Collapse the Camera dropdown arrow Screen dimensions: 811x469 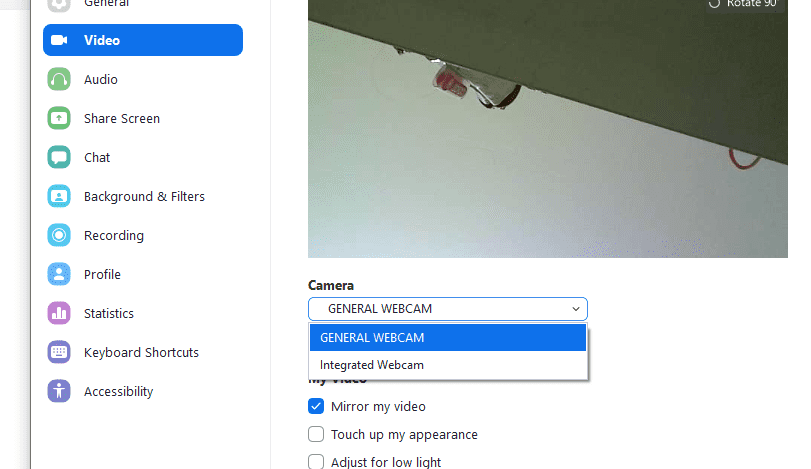[576, 309]
